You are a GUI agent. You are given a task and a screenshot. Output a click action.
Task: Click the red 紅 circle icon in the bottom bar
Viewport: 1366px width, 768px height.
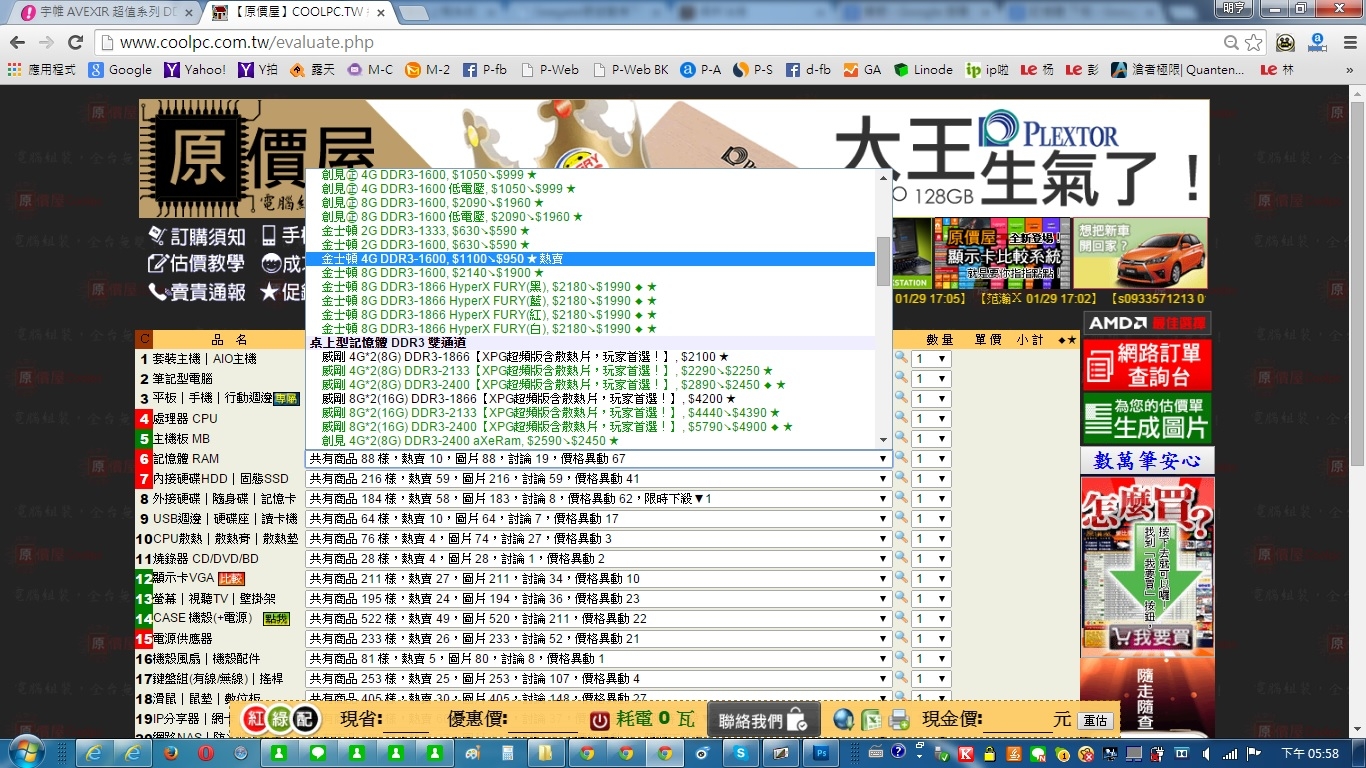pyautogui.click(x=256, y=720)
